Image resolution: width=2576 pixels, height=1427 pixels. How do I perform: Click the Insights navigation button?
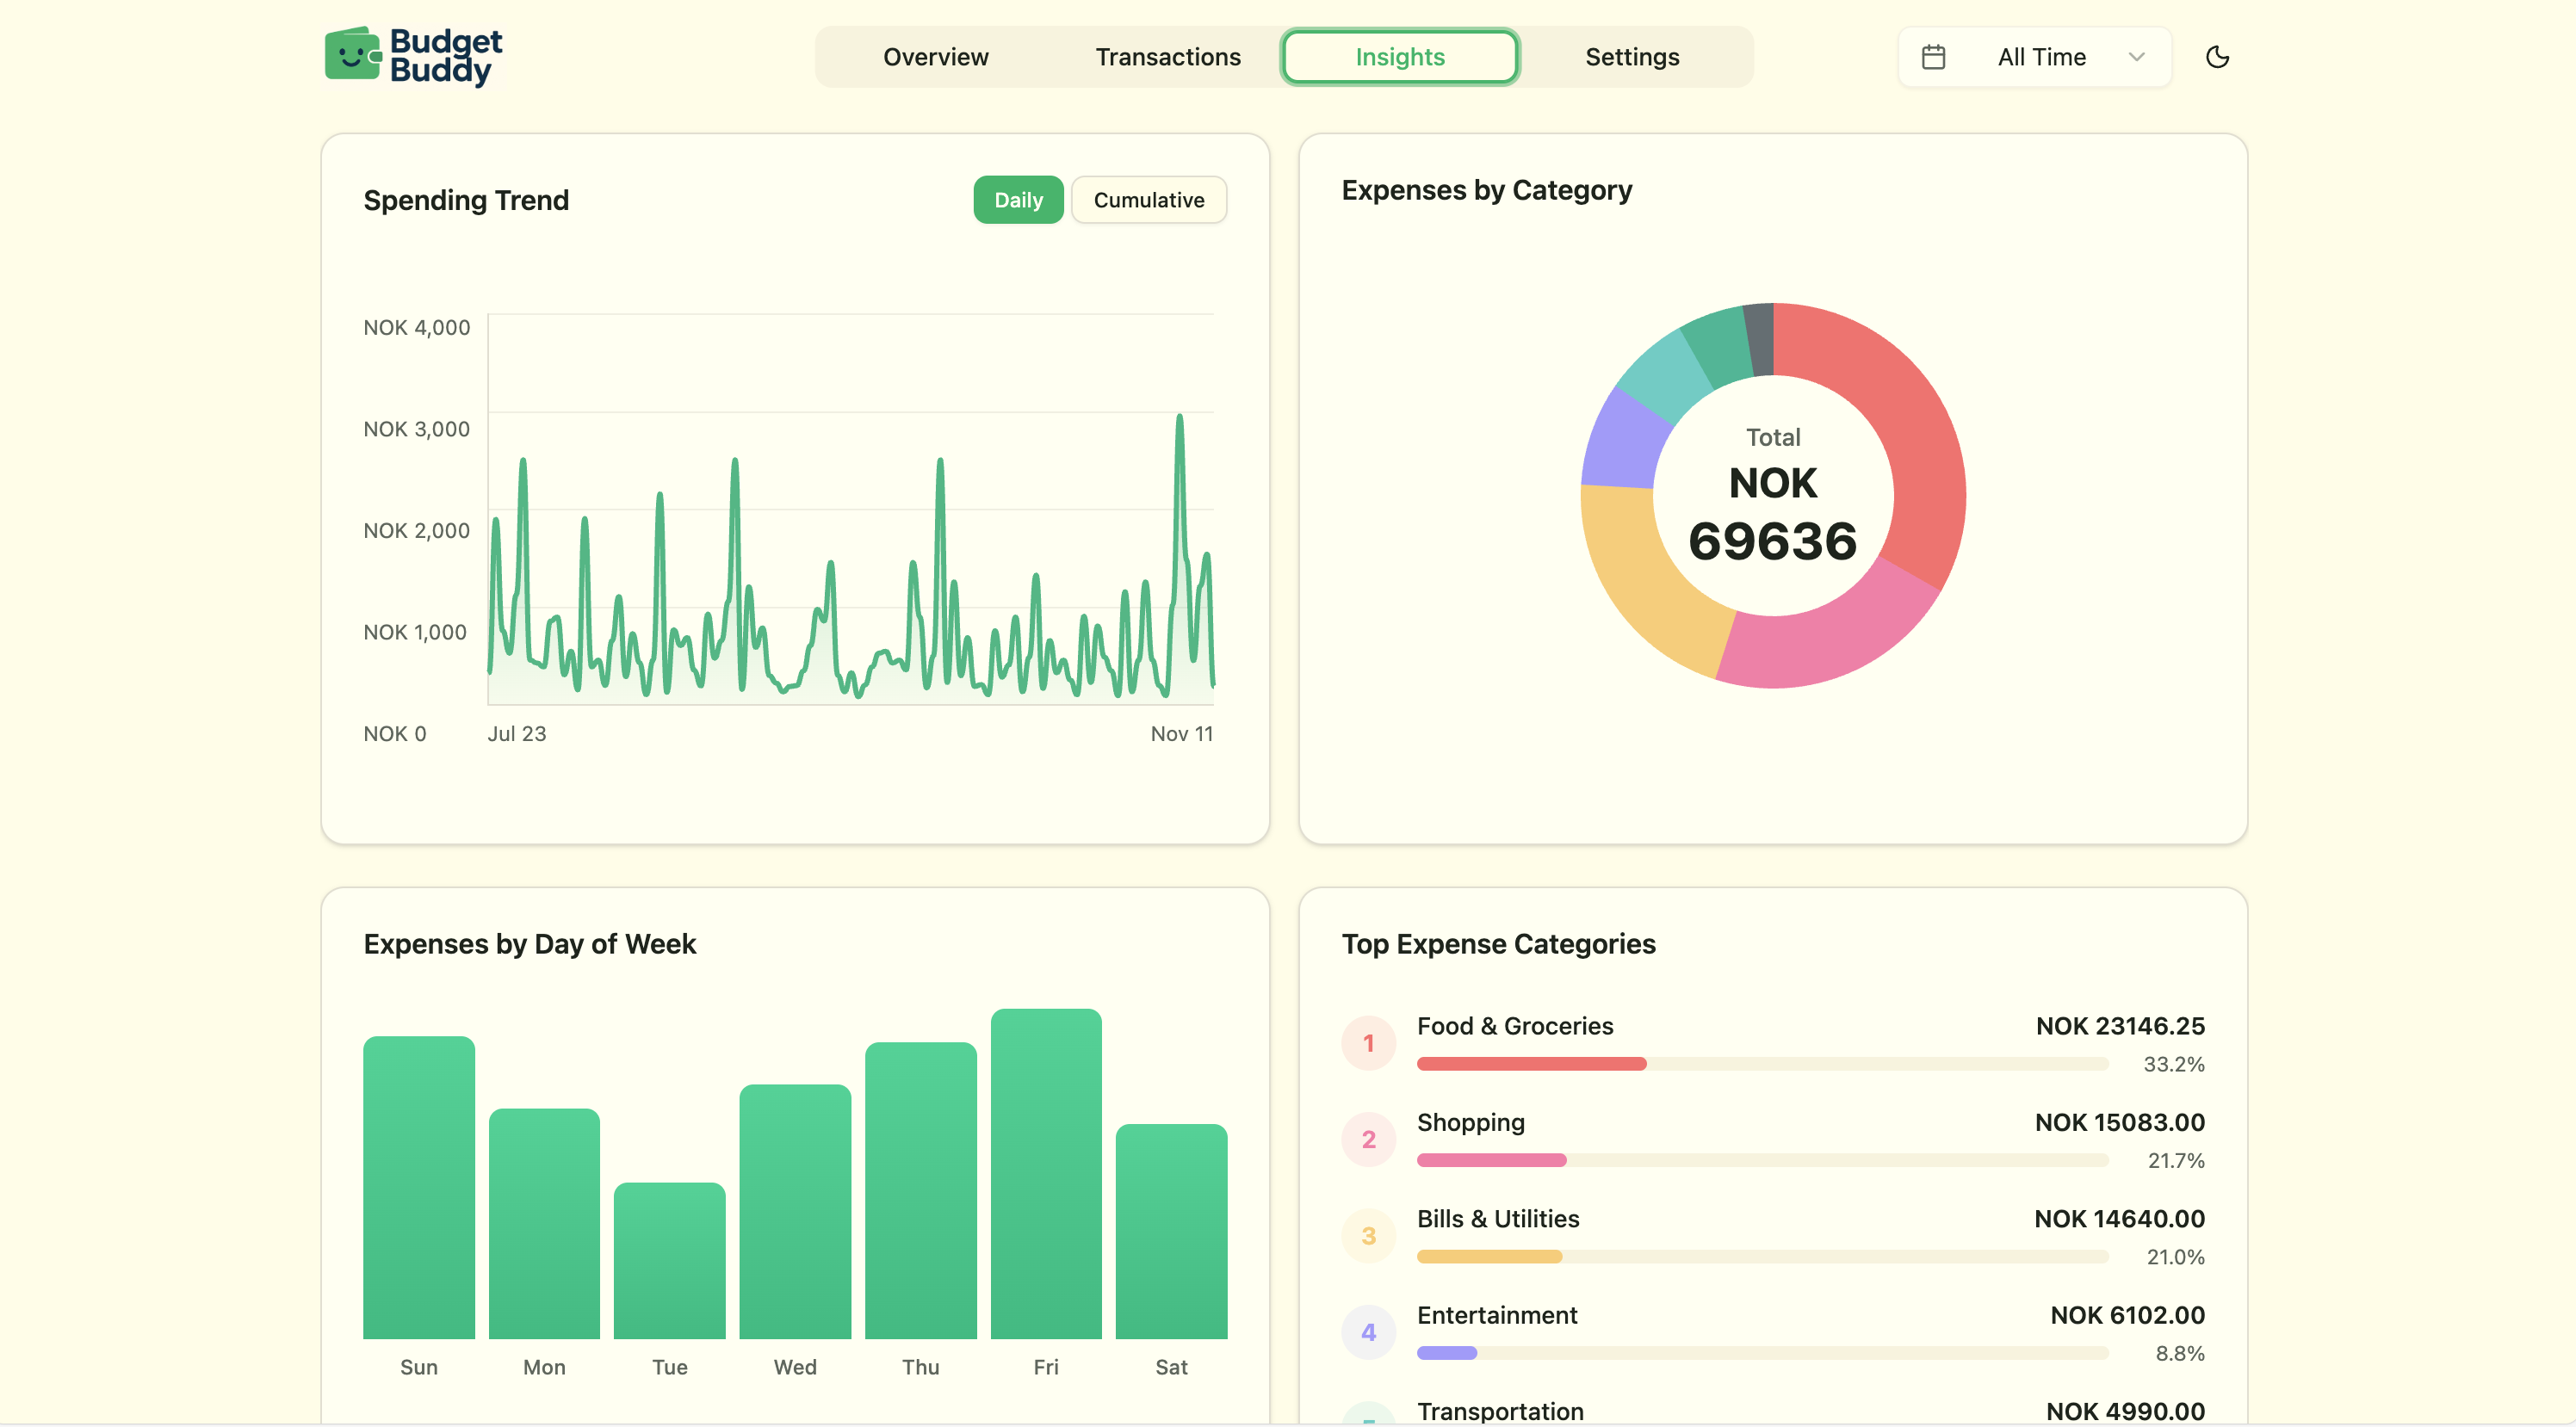pyautogui.click(x=1400, y=57)
